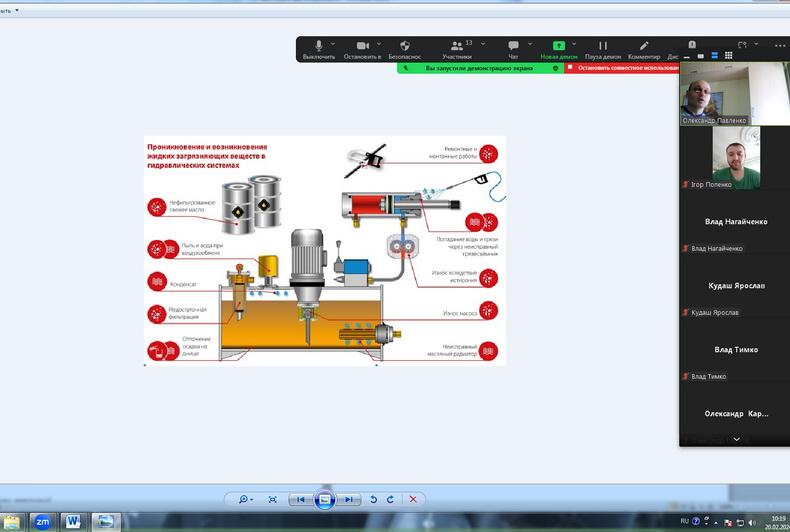This screenshot has height=532, width=790.
Task: Open the Participants (Участники) panel
Action: (x=456, y=47)
